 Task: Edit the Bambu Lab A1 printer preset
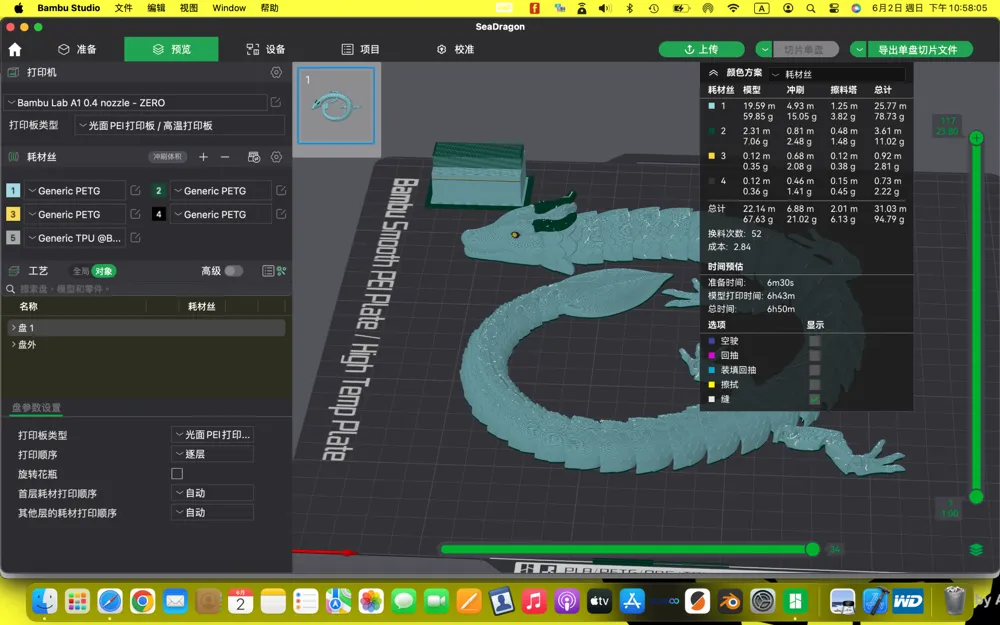pyautogui.click(x=276, y=102)
